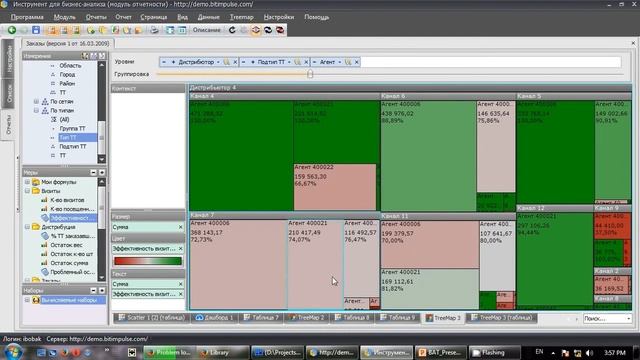Open the Модуль menu
The width and height of the screenshot is (640, 360).
pyautogui.click(x=64, y=17)
